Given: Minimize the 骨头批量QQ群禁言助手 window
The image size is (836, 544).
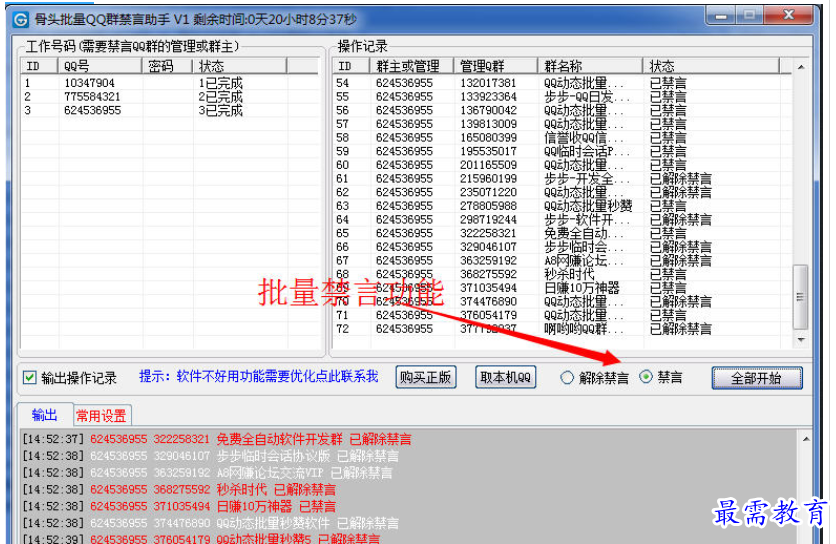Looking at the screenshot, I should click(721, 15).
